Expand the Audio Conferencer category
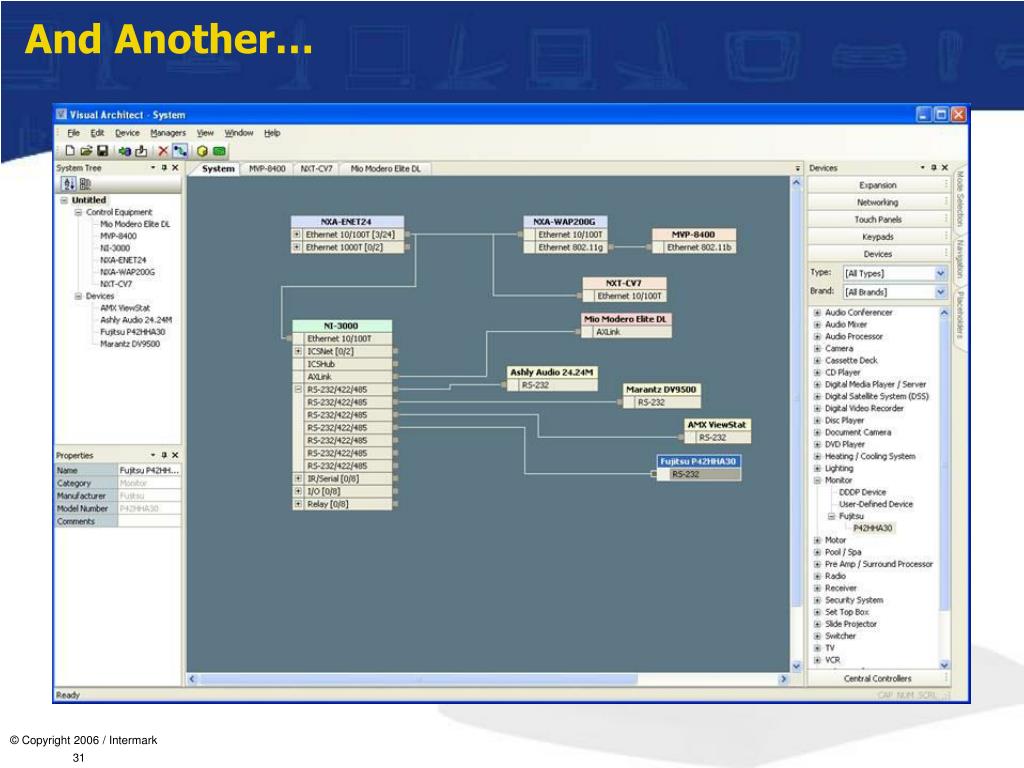Image resolution: width=1024 pixels, height=768 pixels. (x=817, y=313)
